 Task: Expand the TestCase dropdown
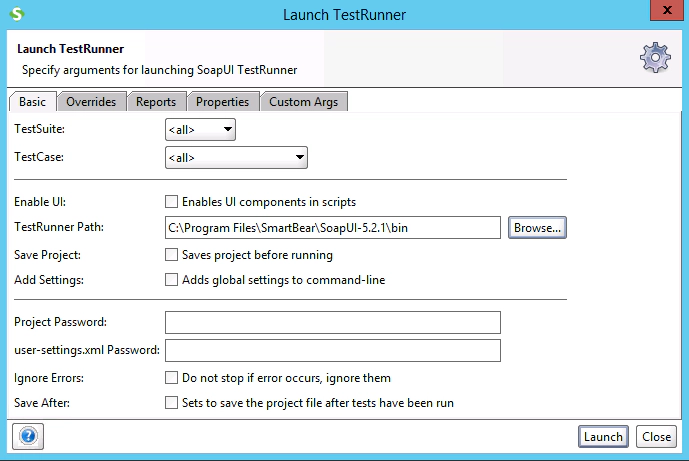pyautogui.click(x=236, y=158)
